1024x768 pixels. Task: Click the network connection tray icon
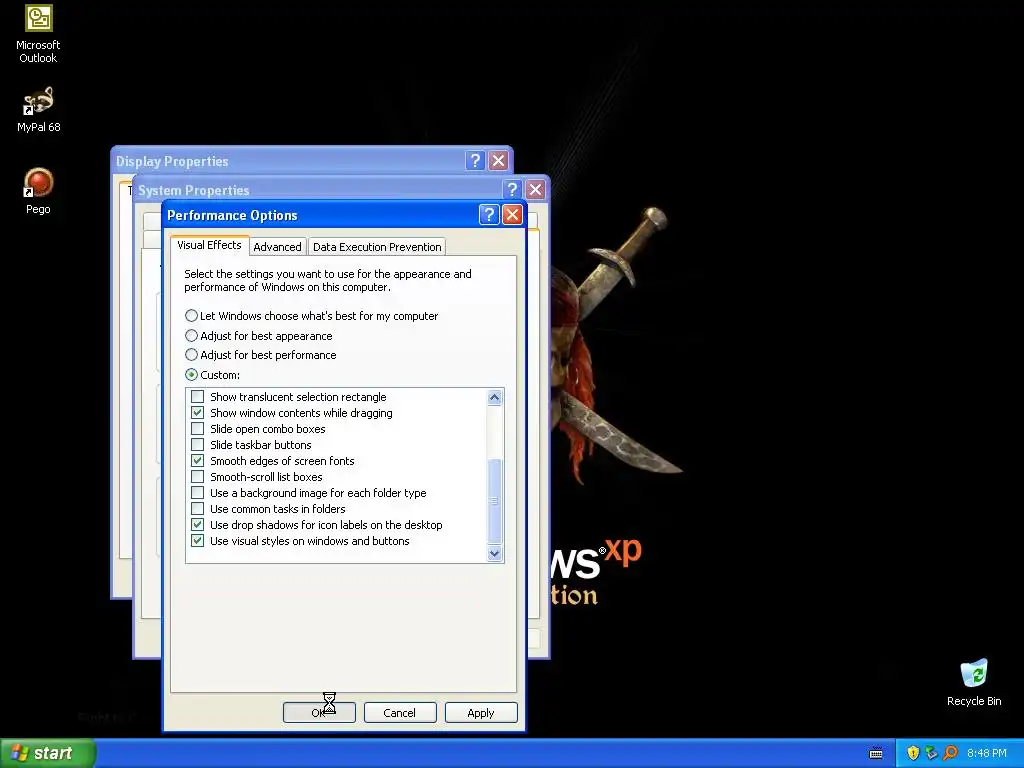point(931,753)
